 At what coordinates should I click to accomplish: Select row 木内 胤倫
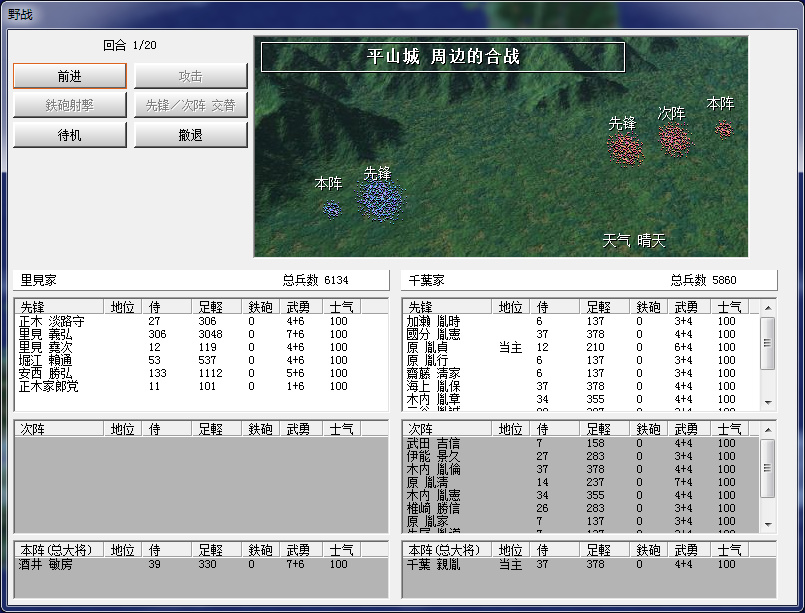(x=581, y=469)
